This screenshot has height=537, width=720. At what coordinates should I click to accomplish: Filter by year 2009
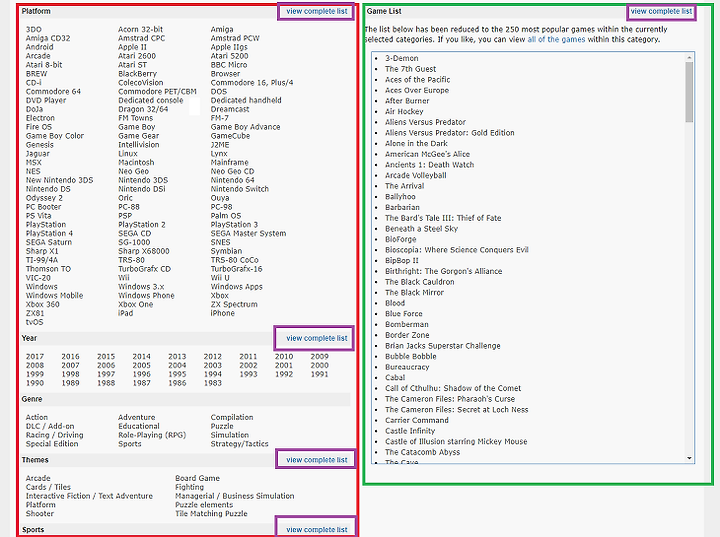[319, 356]
